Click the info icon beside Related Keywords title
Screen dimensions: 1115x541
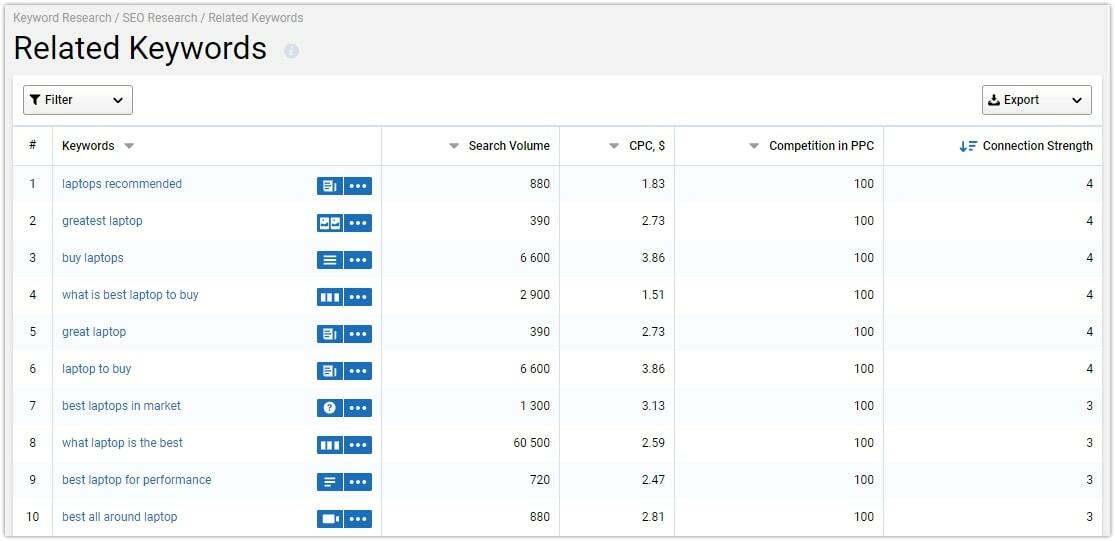[292, 51]
